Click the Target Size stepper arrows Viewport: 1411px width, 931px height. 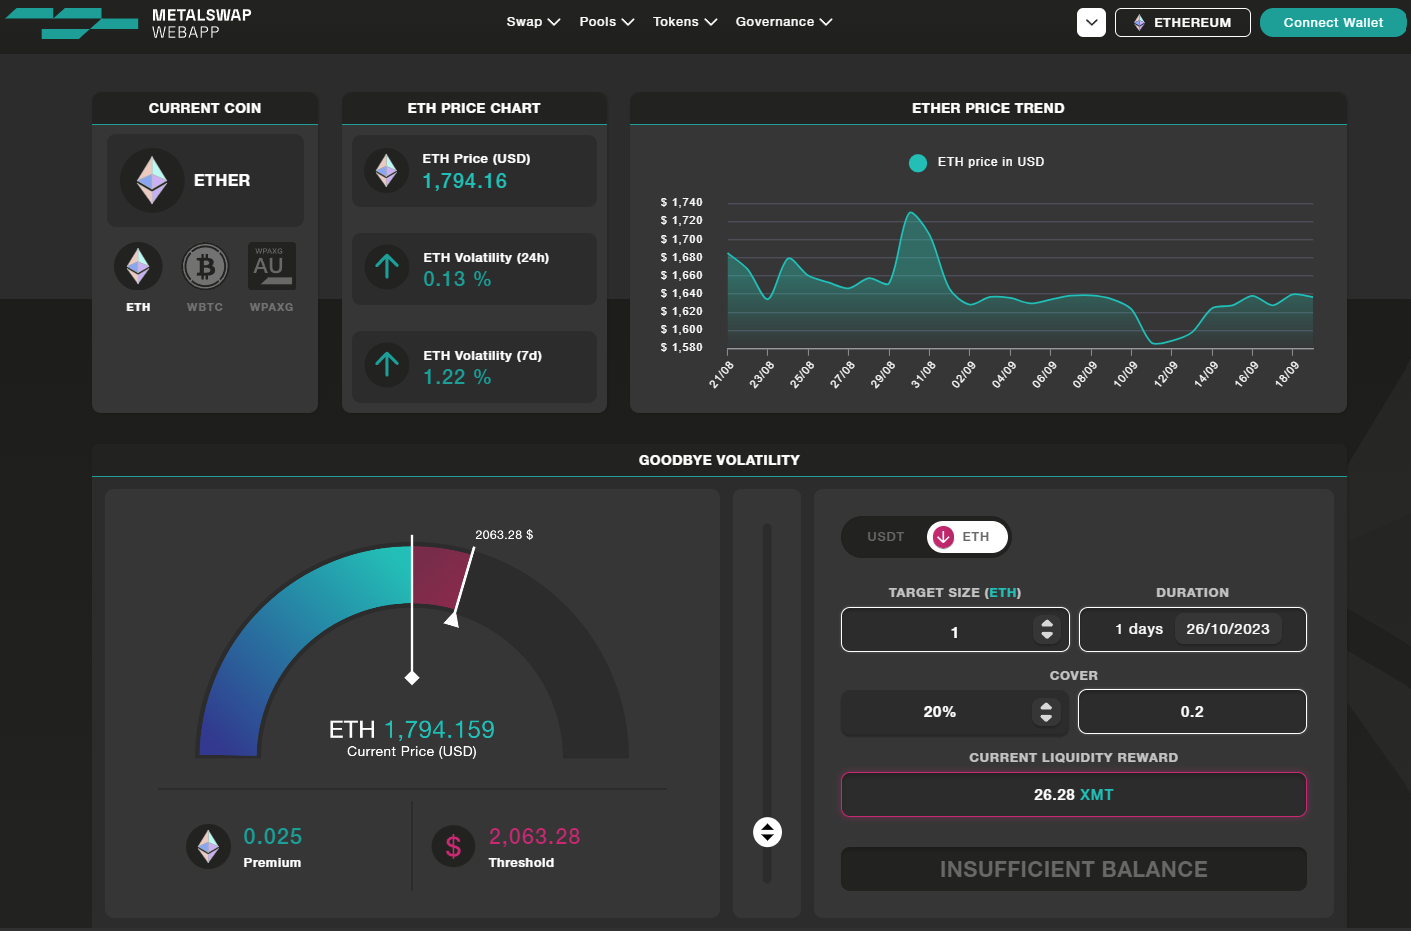point(1047,629)
